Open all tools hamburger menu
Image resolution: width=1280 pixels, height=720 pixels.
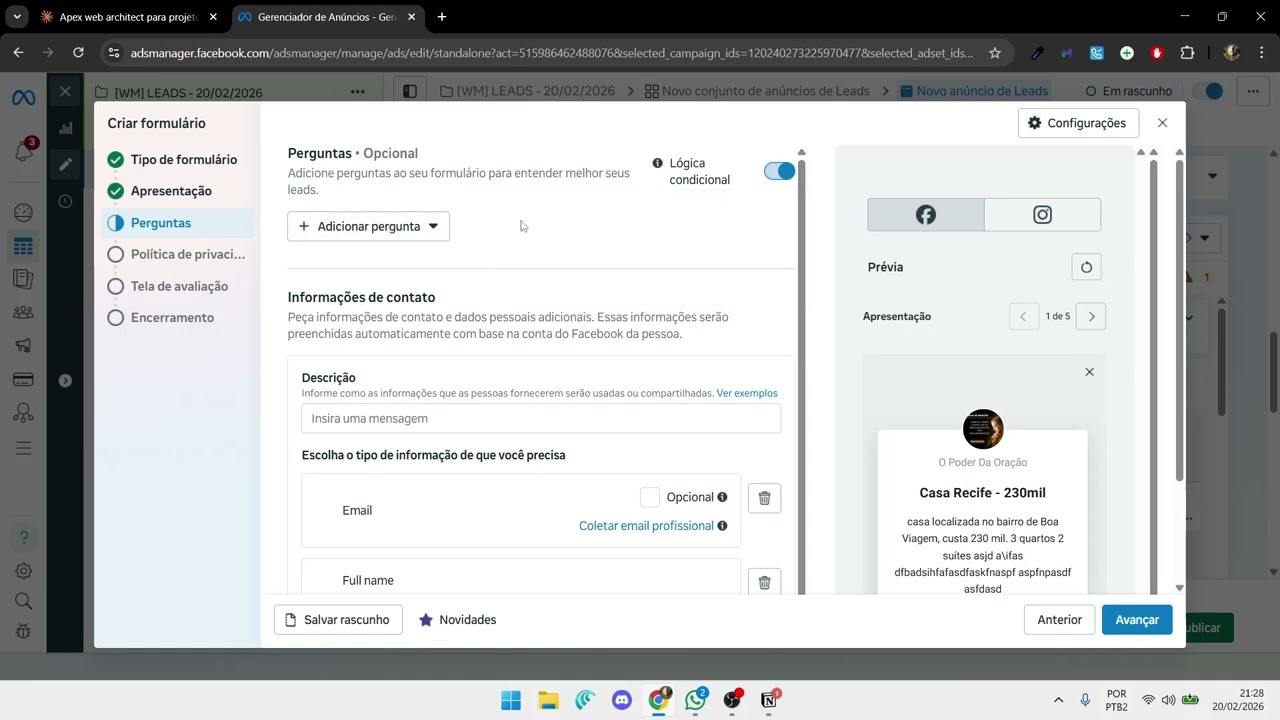23,447
